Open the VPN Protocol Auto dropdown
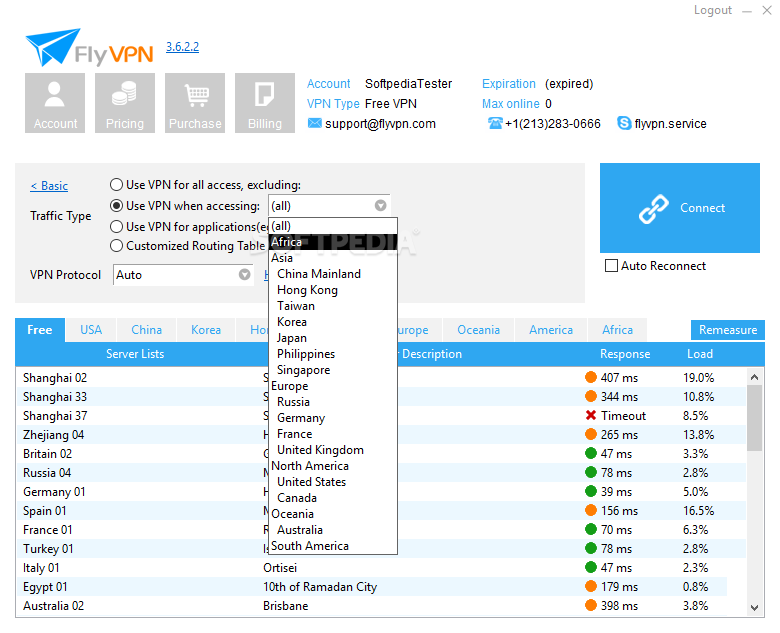Viewport: 780px width, 633px height. pyautogui.click(x=183, y=275)
